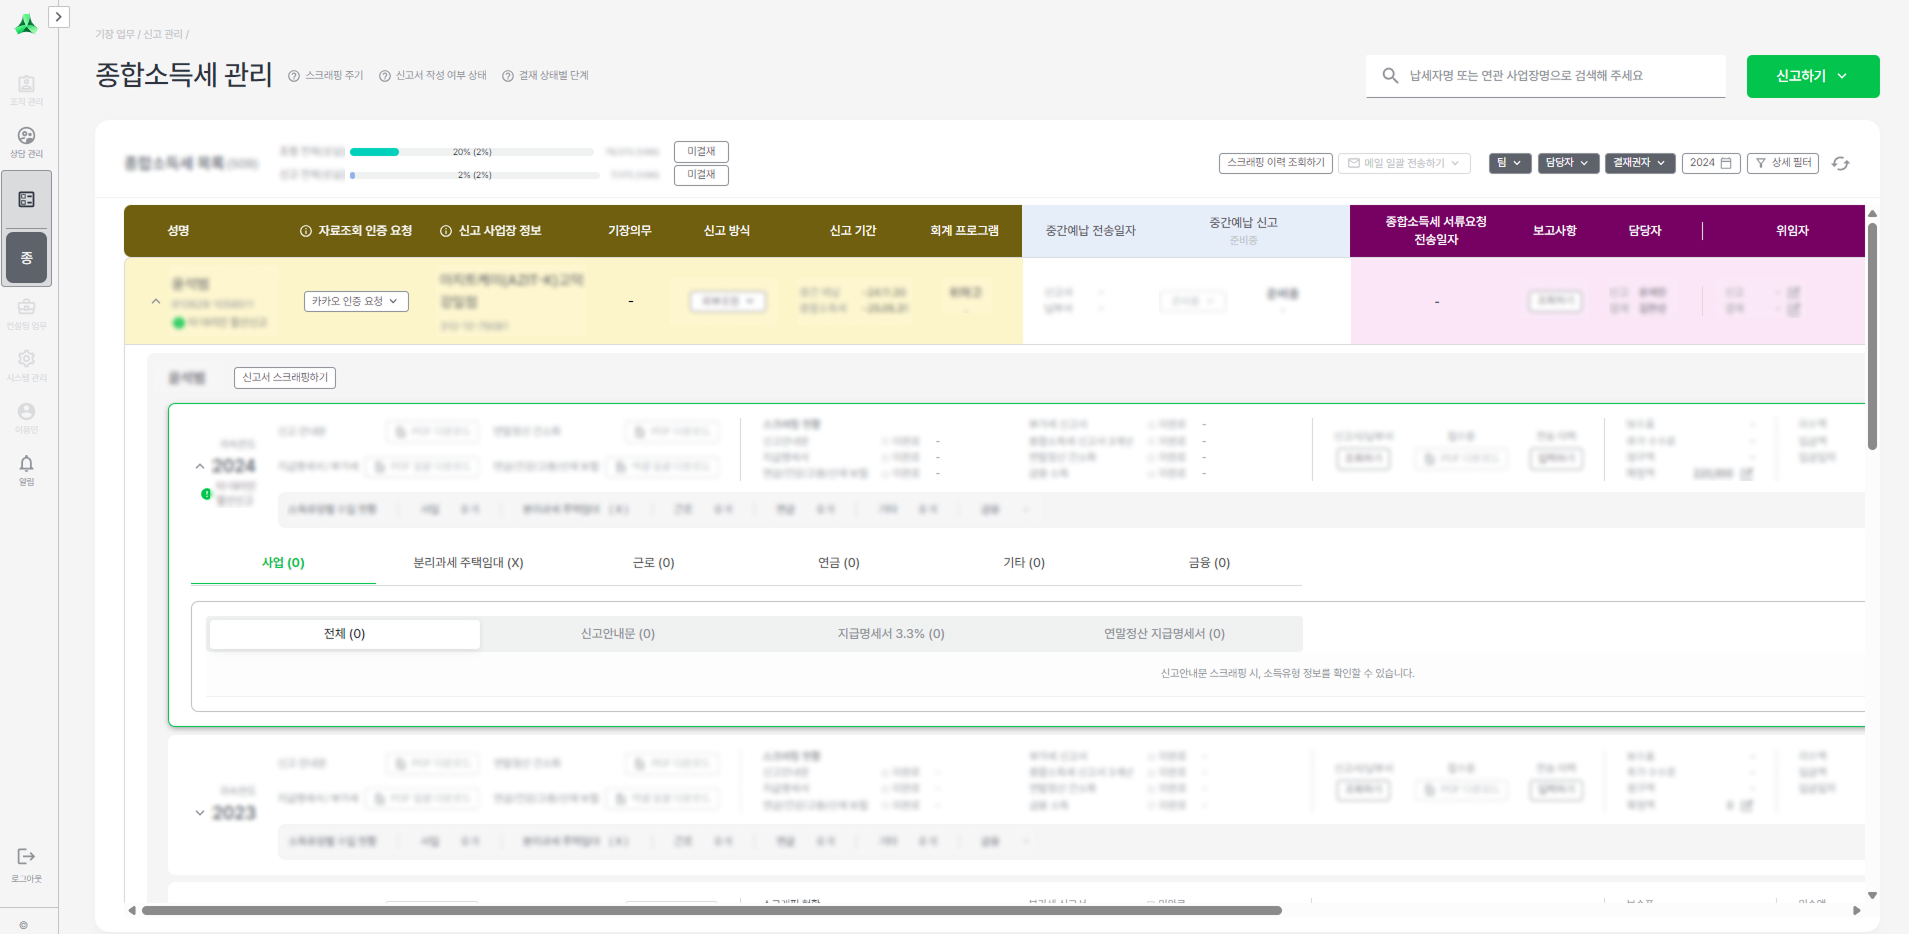
Task: Select the 지급명세서 3.3% (0) tab
Action: 890,634
